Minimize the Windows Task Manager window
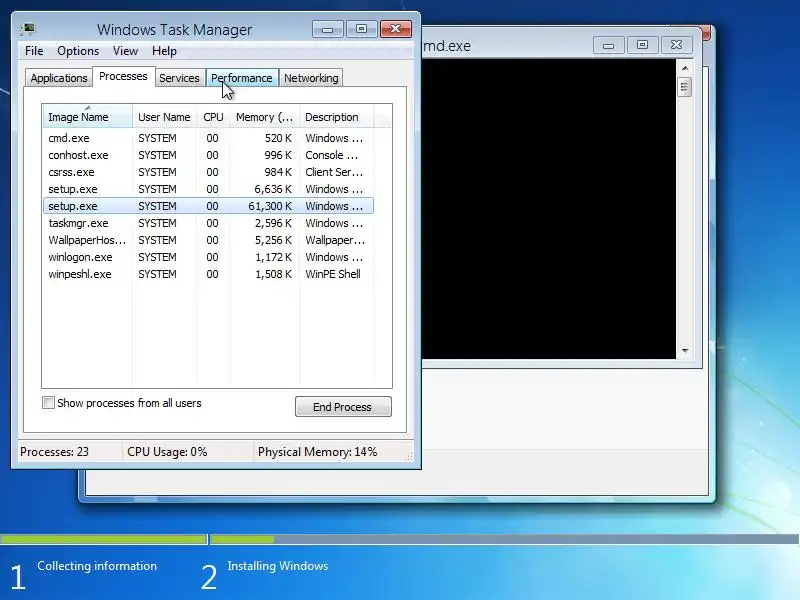 328,29
